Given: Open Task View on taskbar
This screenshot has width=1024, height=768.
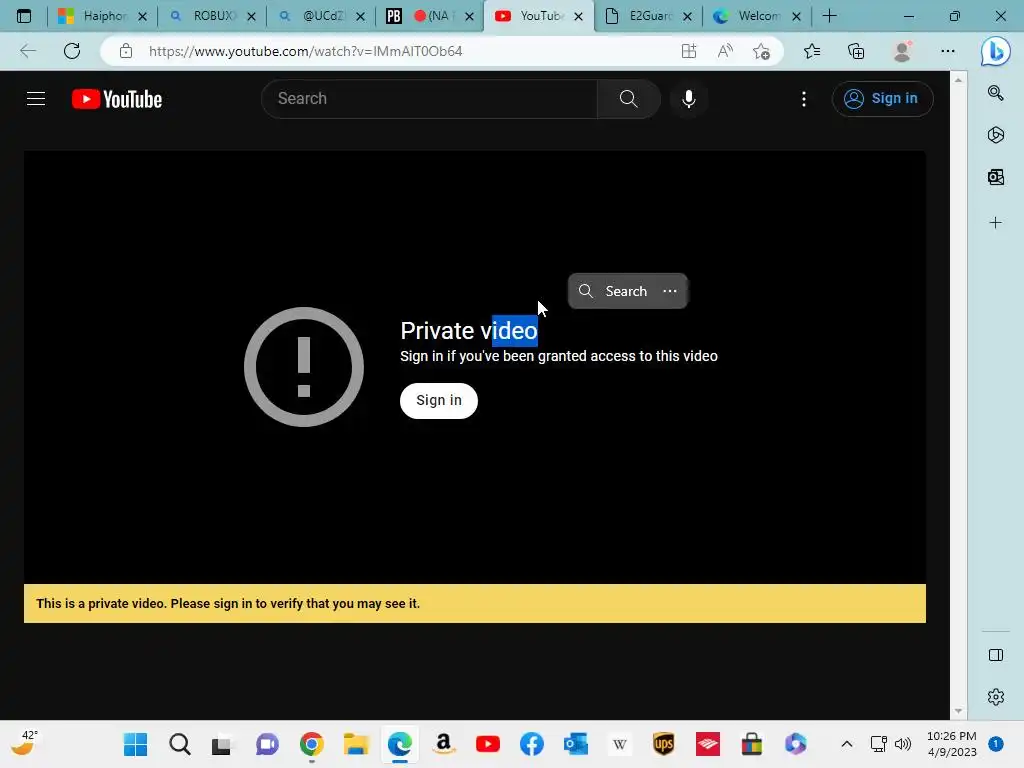Looking at the screenshot, I should [221, 744].
